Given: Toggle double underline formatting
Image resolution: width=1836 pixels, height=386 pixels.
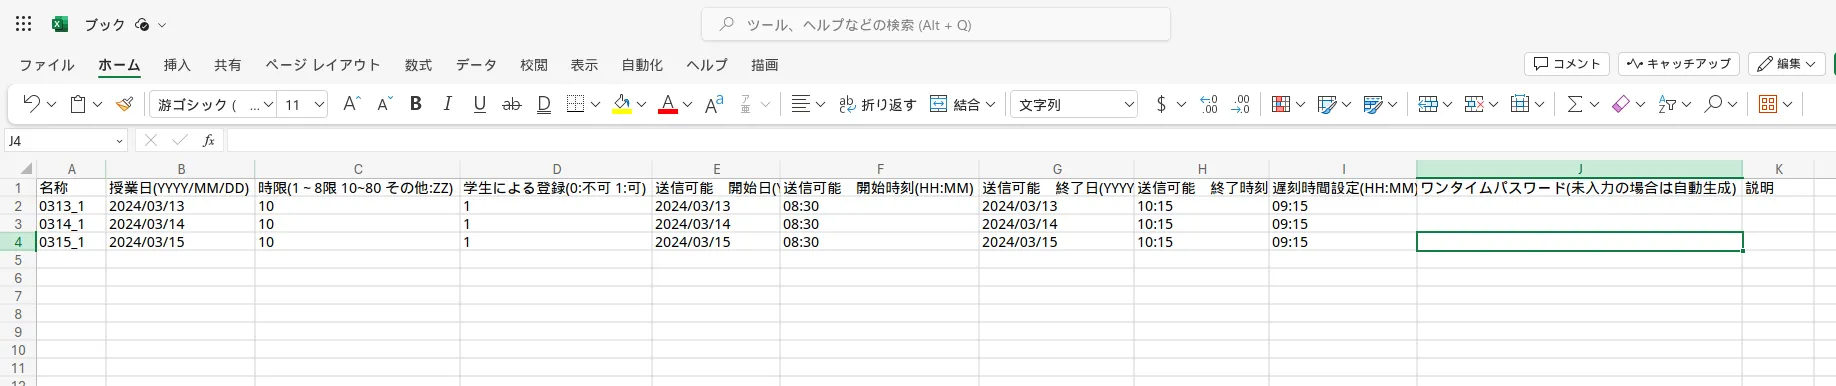Looking at the screenshot, I should 544,104.
